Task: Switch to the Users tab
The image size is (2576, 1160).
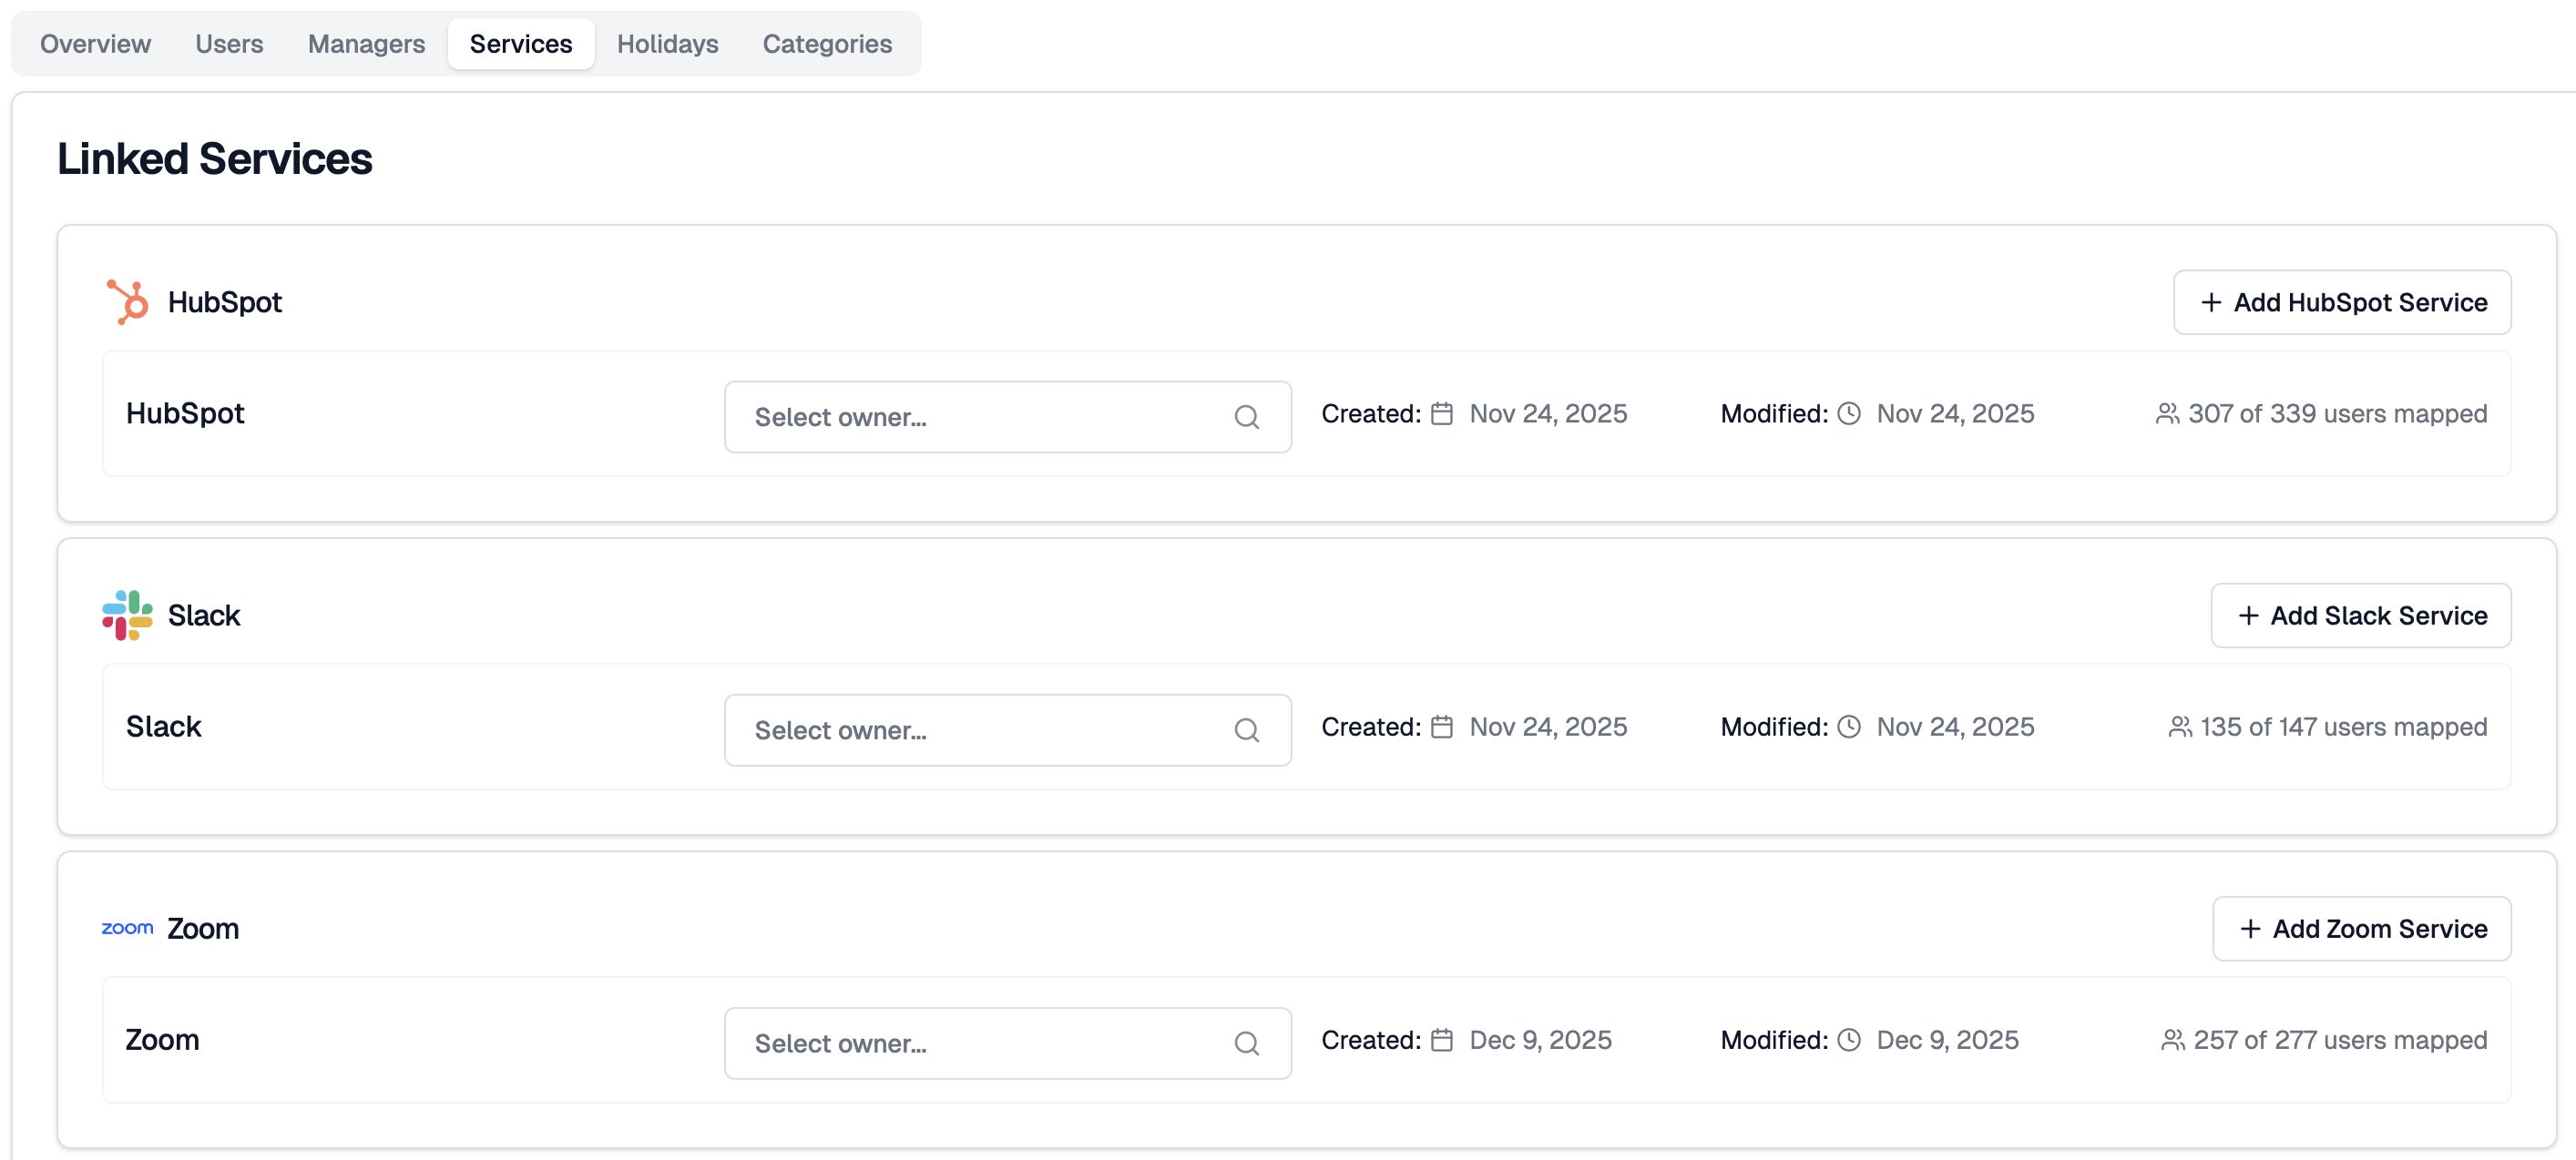Action: click(229, 44)
